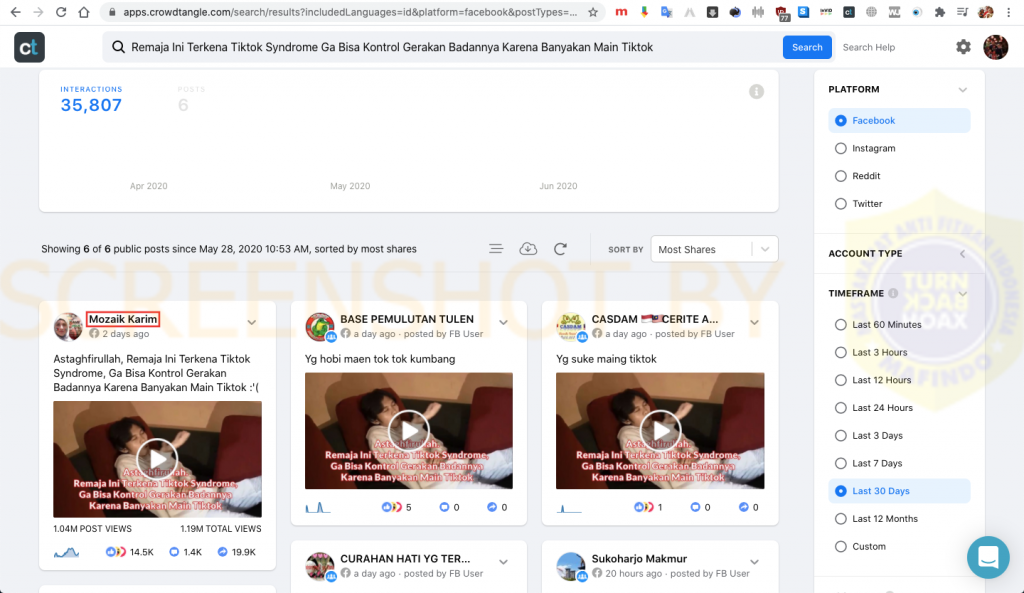Click CURAHAN HATI group avatar
Screen dimensions: 1024x593
click(320, 566)
